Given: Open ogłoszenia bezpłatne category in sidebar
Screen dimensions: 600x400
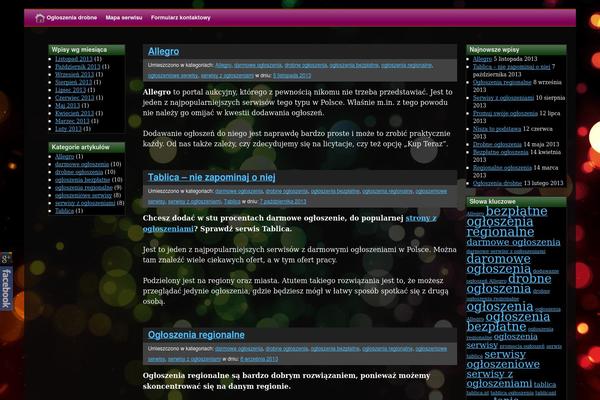Looking at the screenshot, I should 82,180.
